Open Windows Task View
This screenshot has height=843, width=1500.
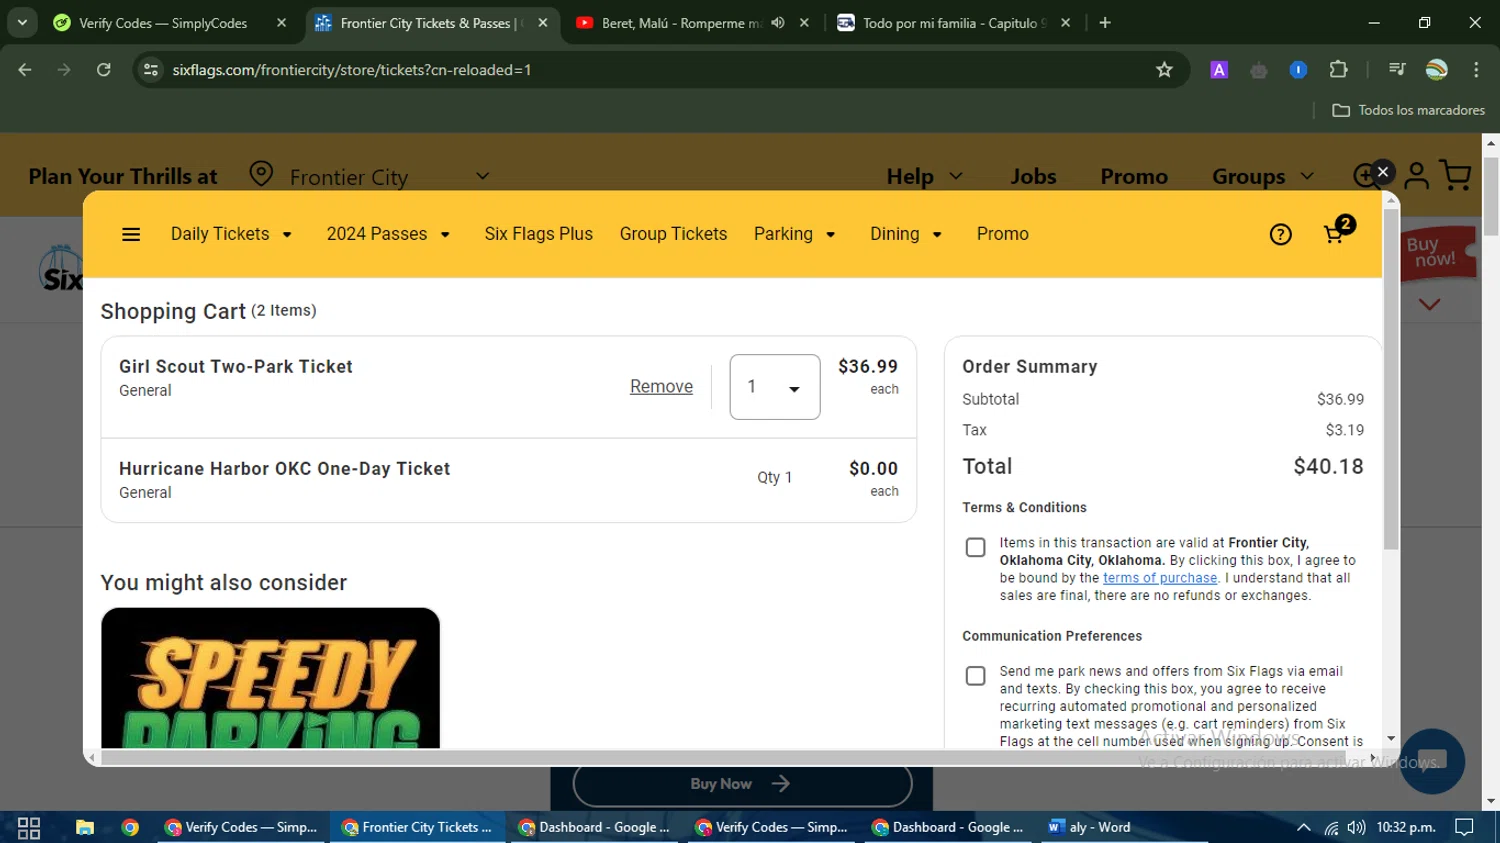coord(29,827)
